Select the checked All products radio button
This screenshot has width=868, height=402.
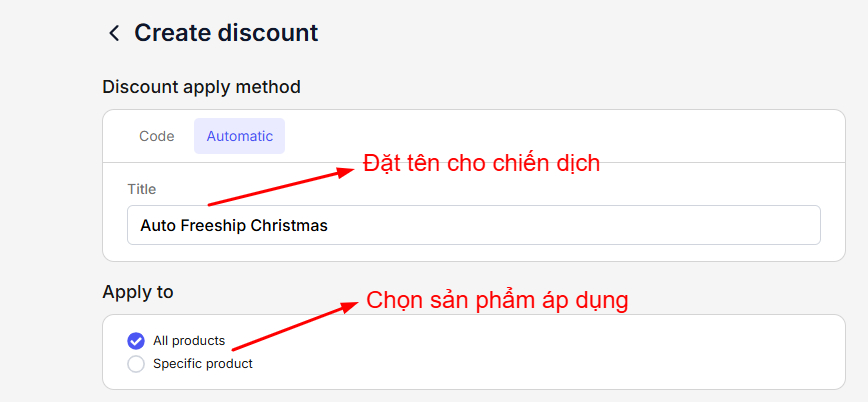point(136,341)
